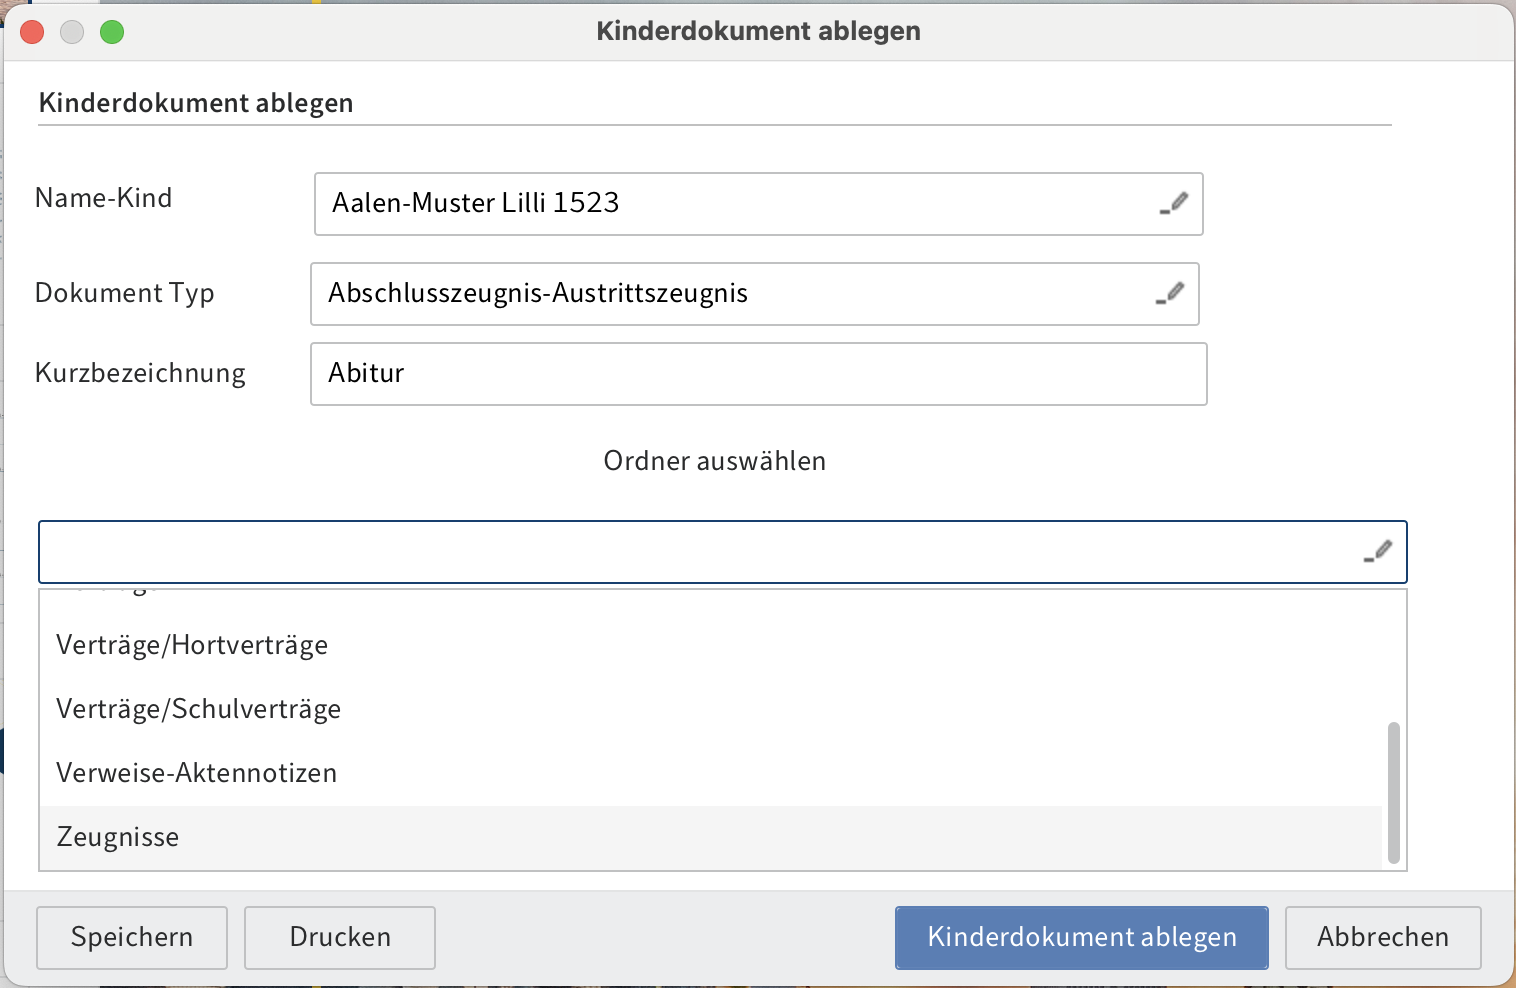Select Verträge/Hortverträge from the folder list
1516x988 pixels.
click(x=192, y=645)
